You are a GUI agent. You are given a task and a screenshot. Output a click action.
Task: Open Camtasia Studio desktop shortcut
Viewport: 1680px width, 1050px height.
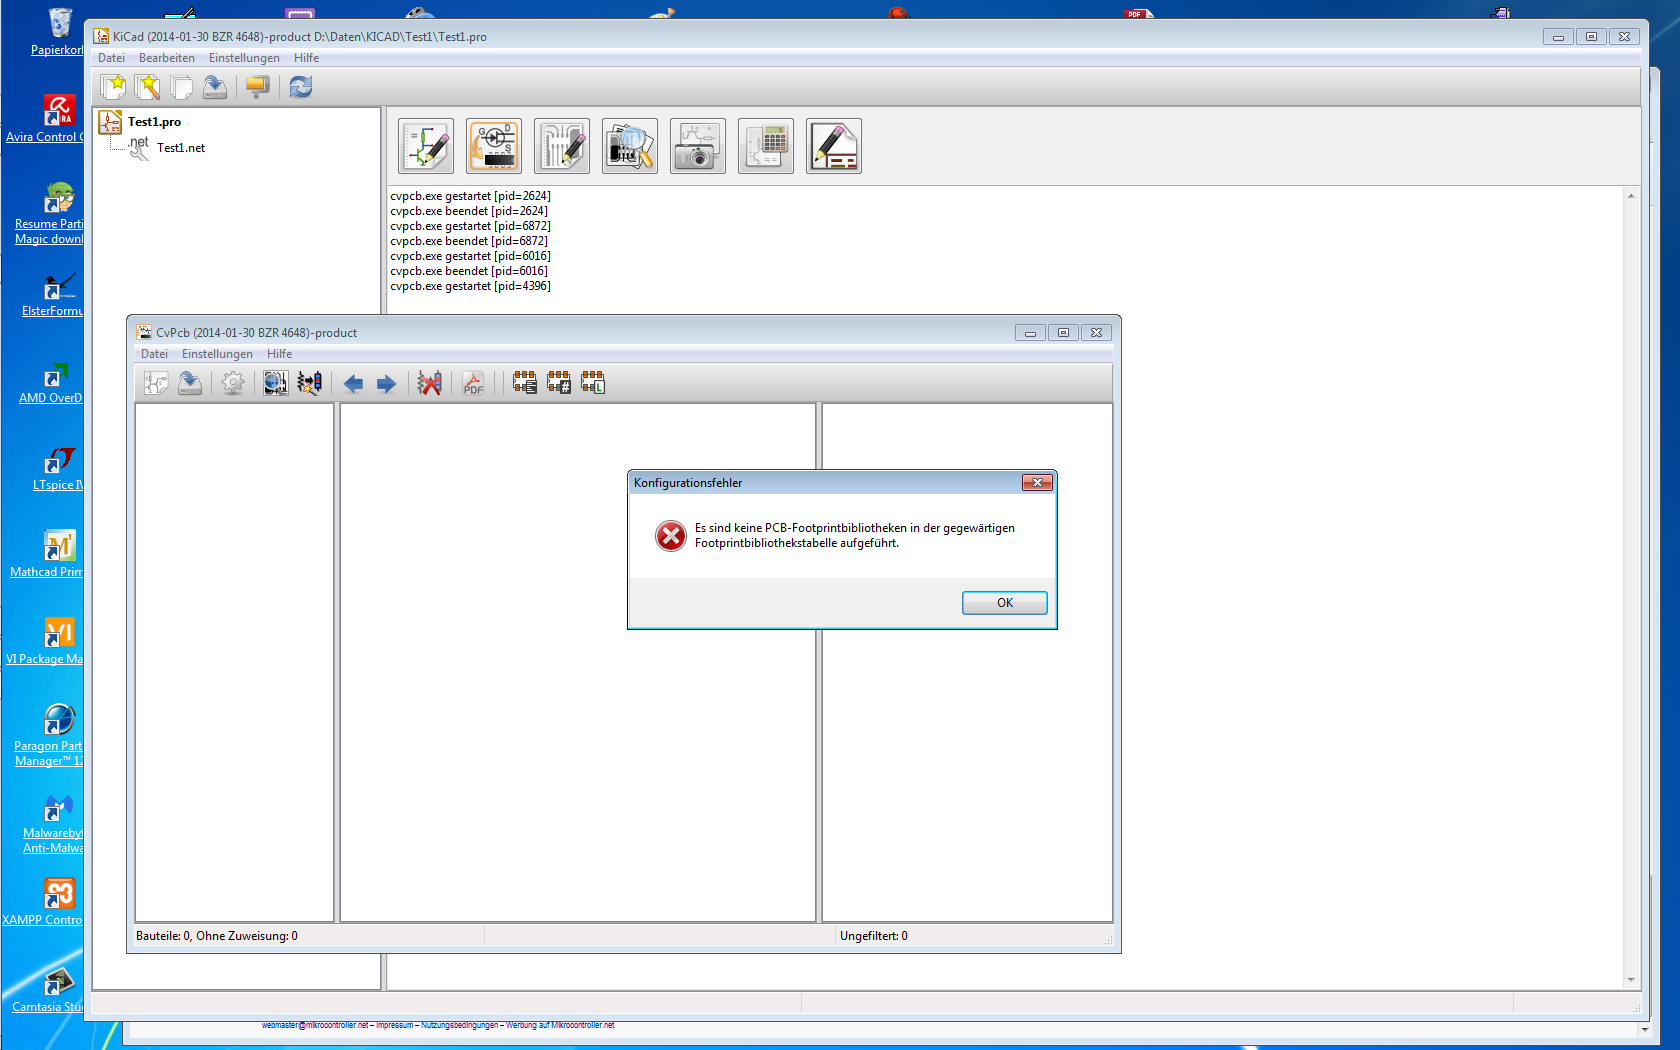[x=47, y=990]
